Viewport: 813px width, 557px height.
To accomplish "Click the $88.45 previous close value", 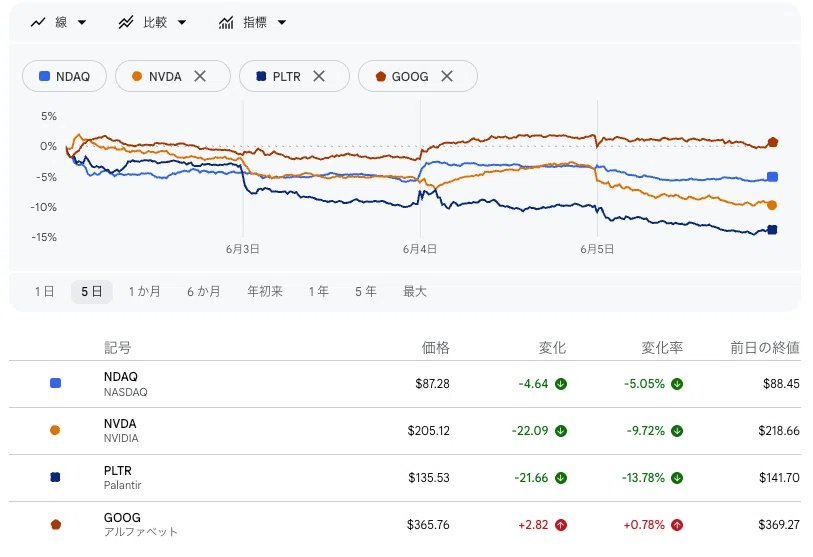I will pos(781,384).
